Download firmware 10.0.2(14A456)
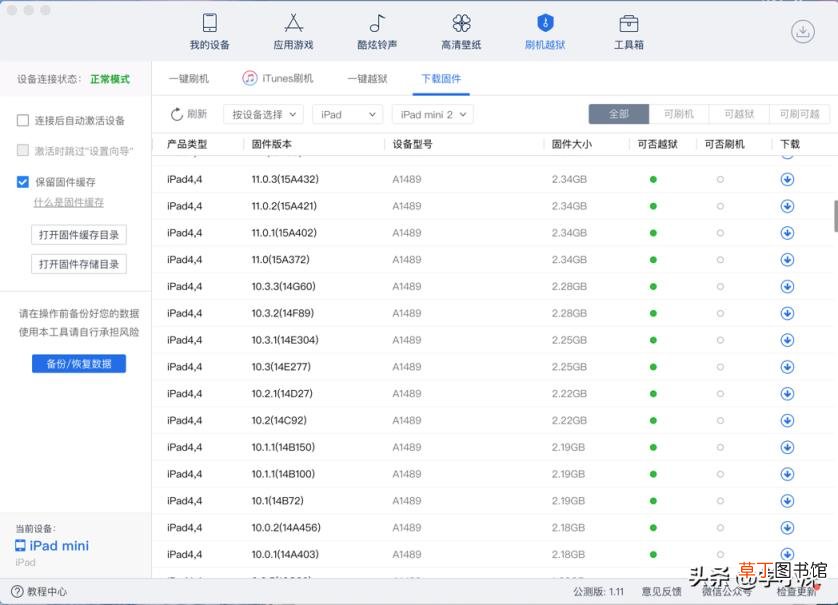The image size is (838, 605). (x=787, y=528)
